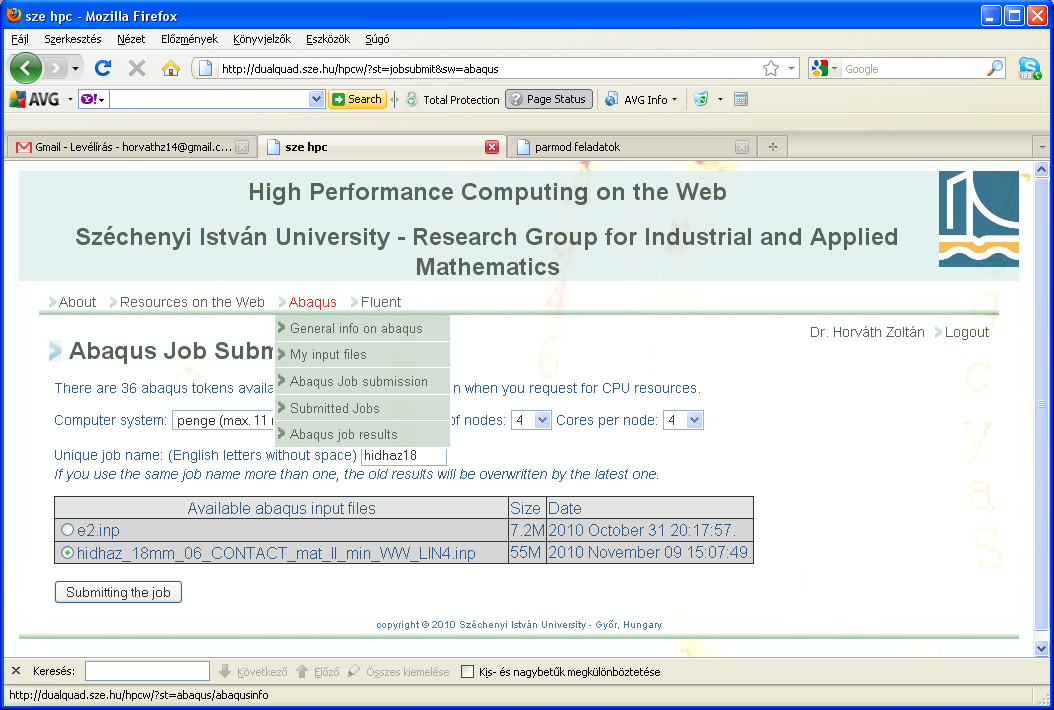Click the university logo image
1054x710 pixels.
pyautogui.click(x=979, y=219)
